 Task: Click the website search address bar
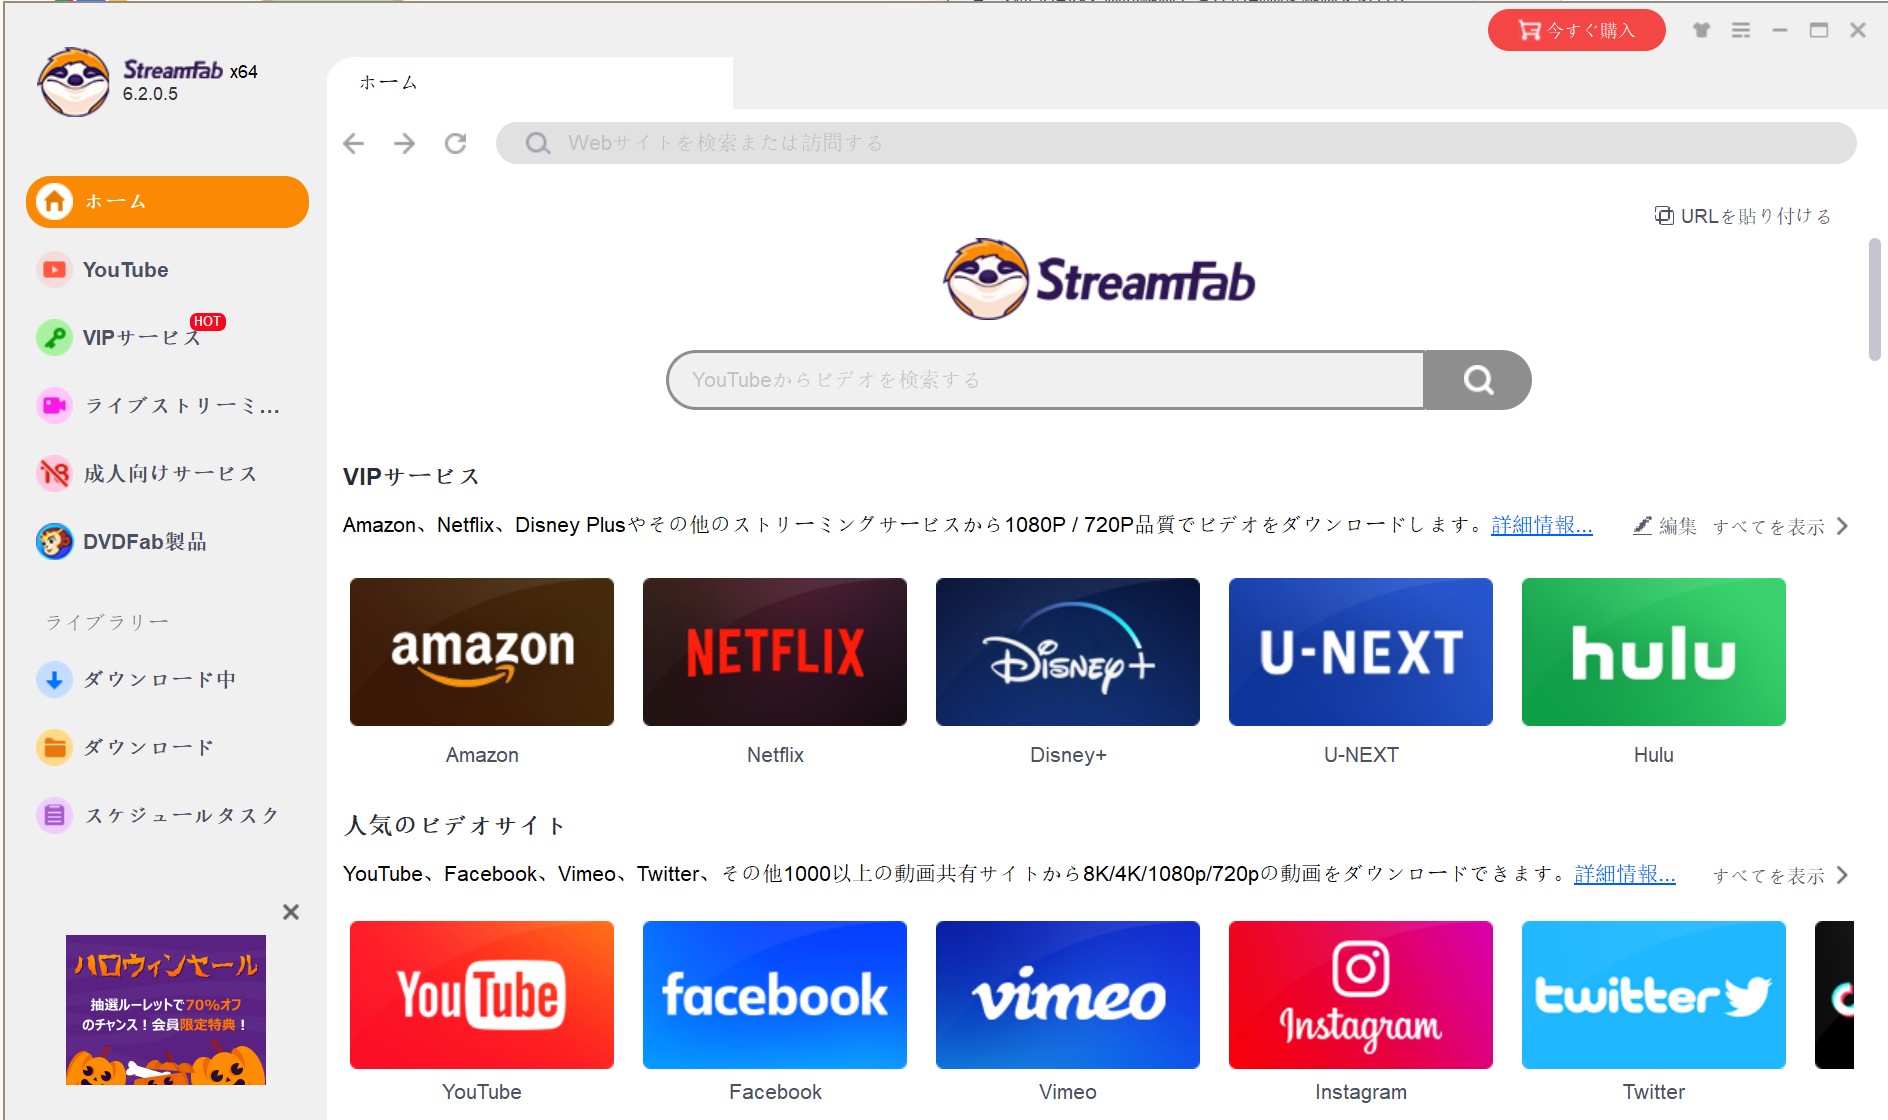1176,143
